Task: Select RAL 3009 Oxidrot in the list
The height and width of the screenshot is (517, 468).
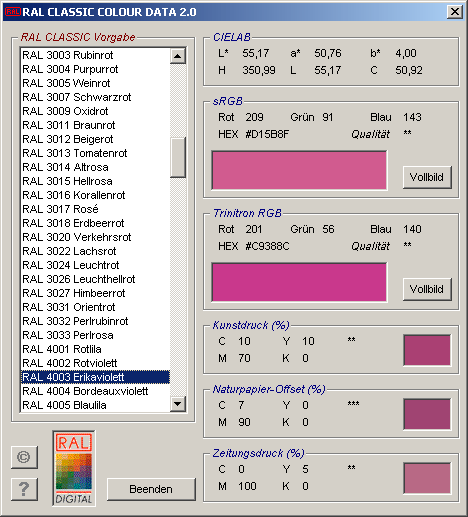Action: [95, 111]
